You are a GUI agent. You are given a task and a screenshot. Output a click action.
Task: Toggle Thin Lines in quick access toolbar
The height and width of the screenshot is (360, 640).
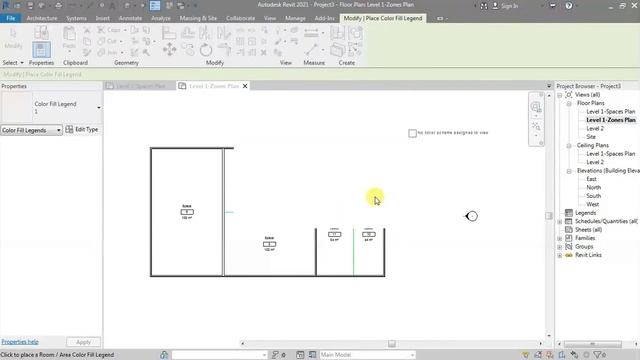155,6
